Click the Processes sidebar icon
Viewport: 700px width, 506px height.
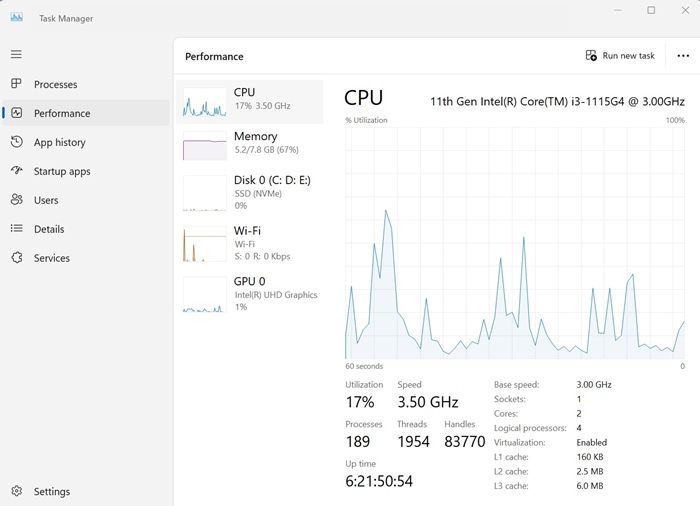point(17,84)
